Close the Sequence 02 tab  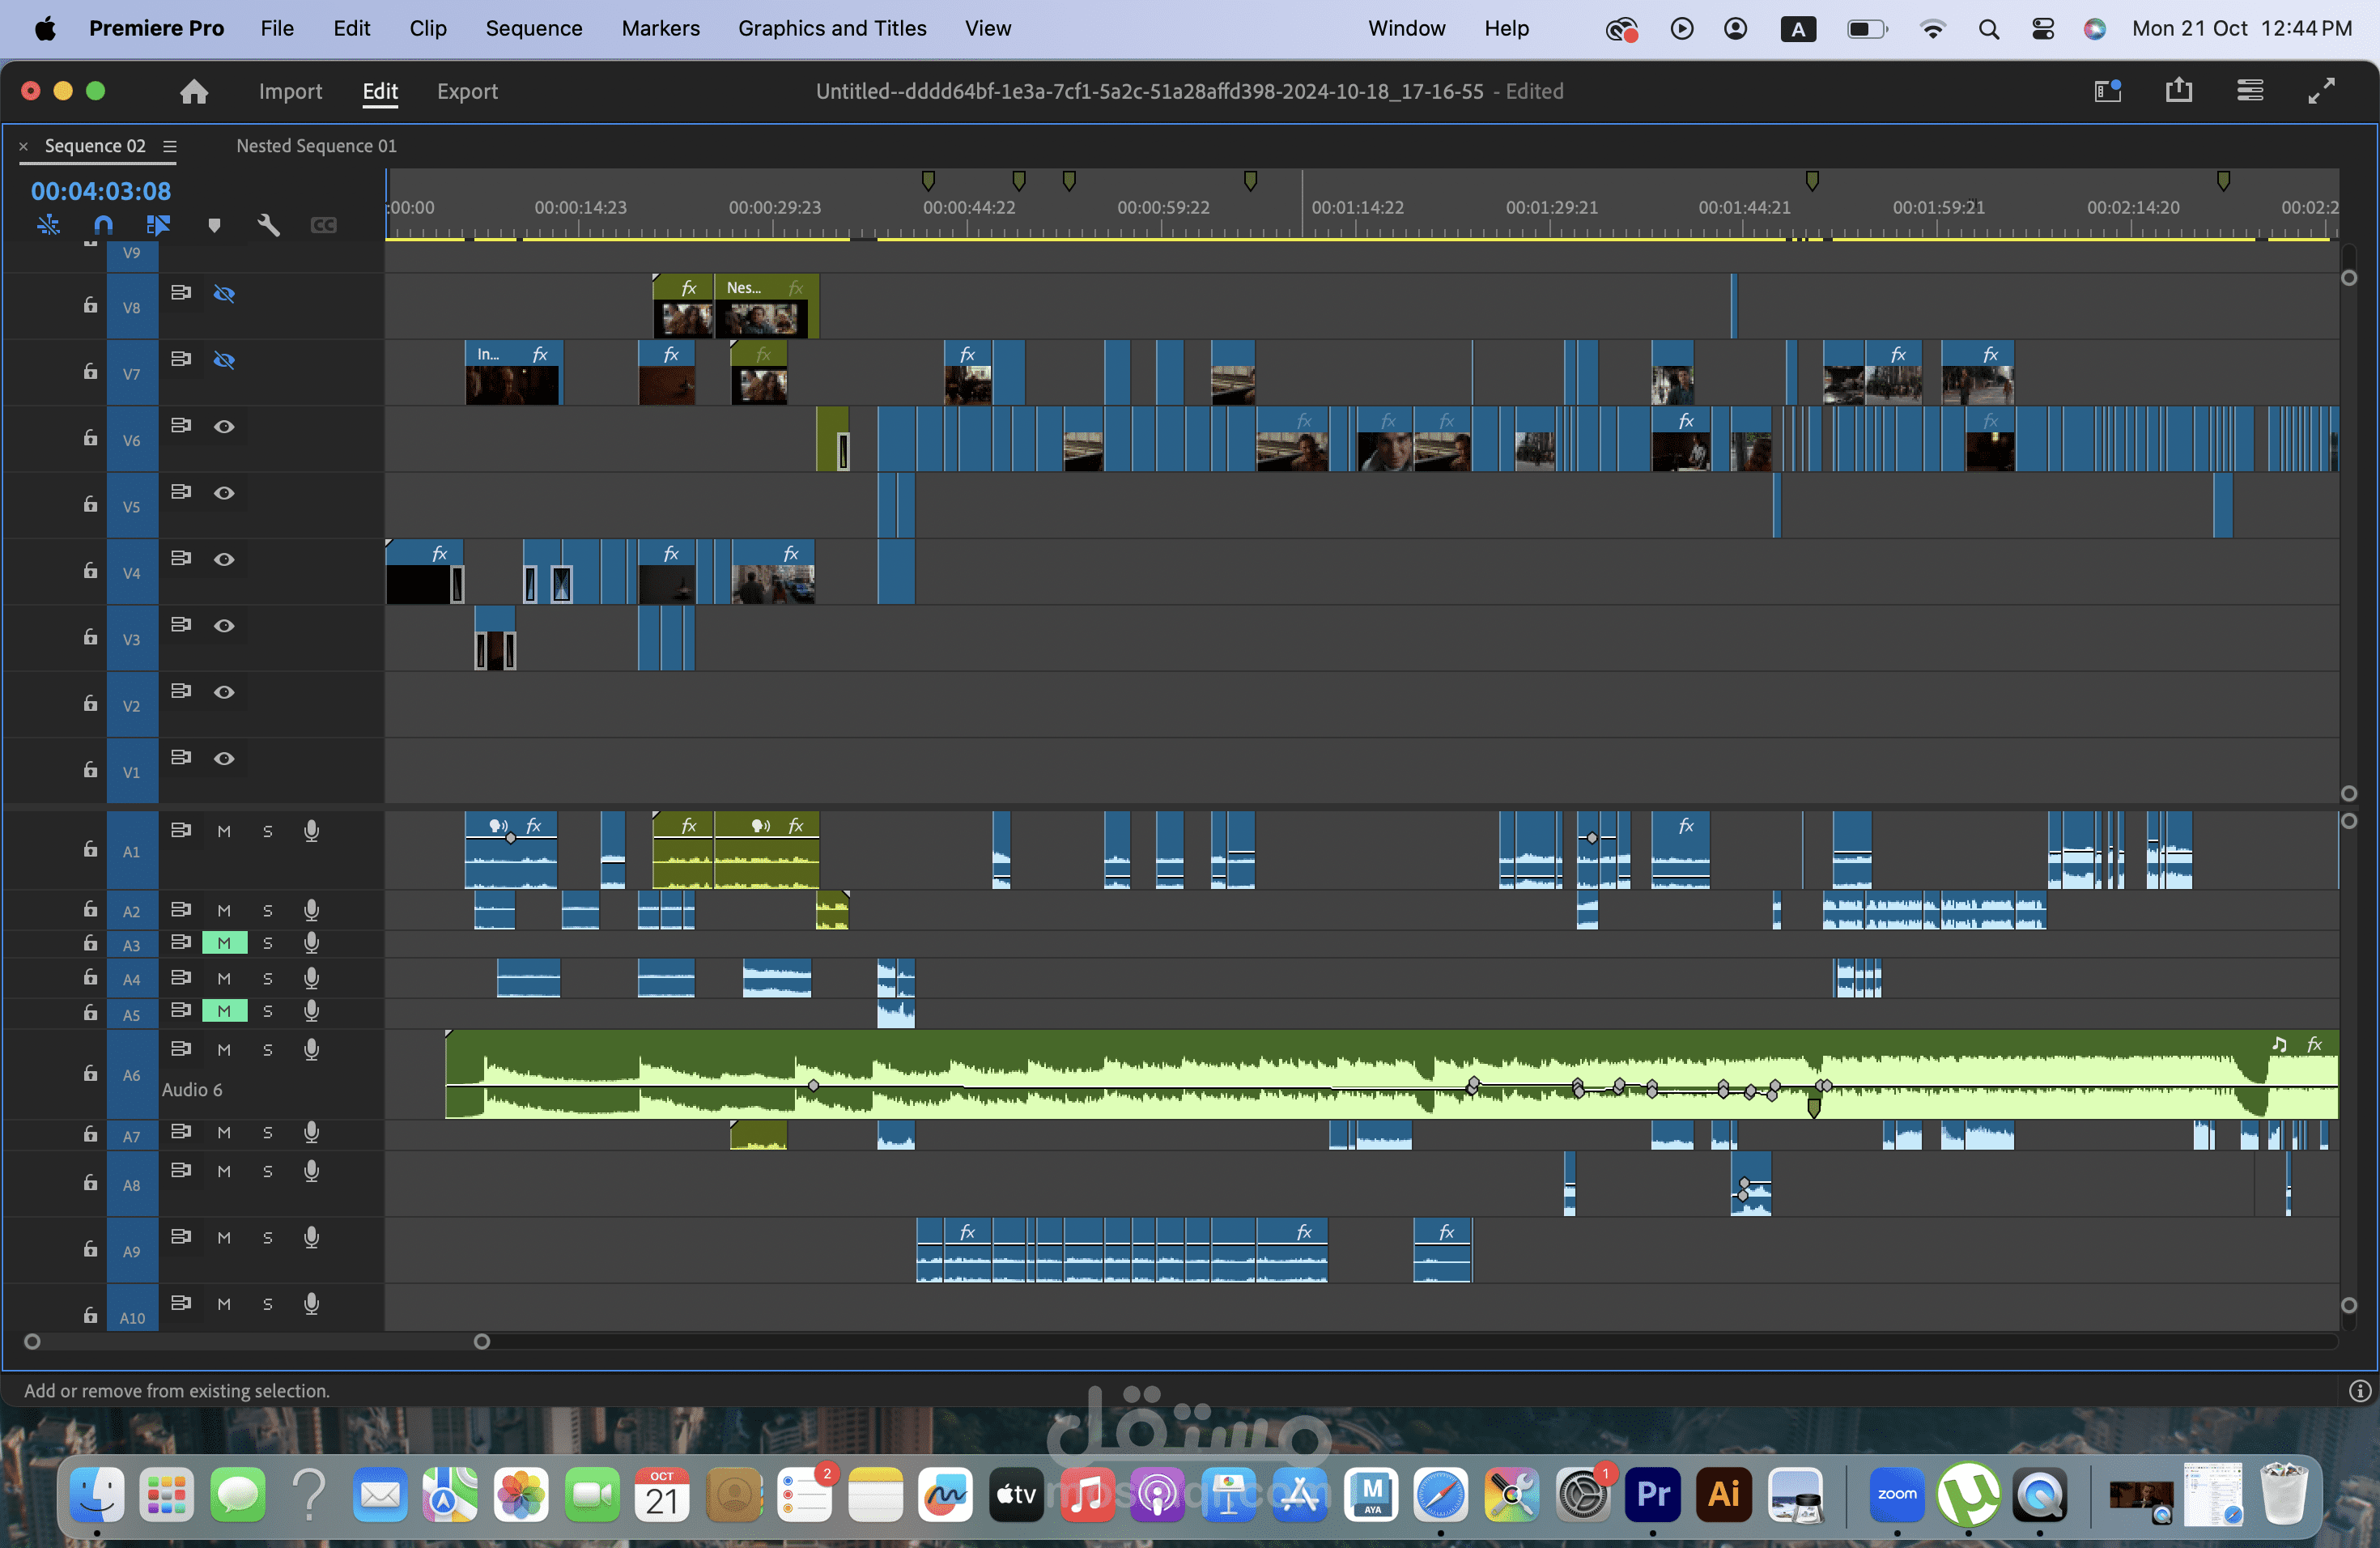[24, 146]
